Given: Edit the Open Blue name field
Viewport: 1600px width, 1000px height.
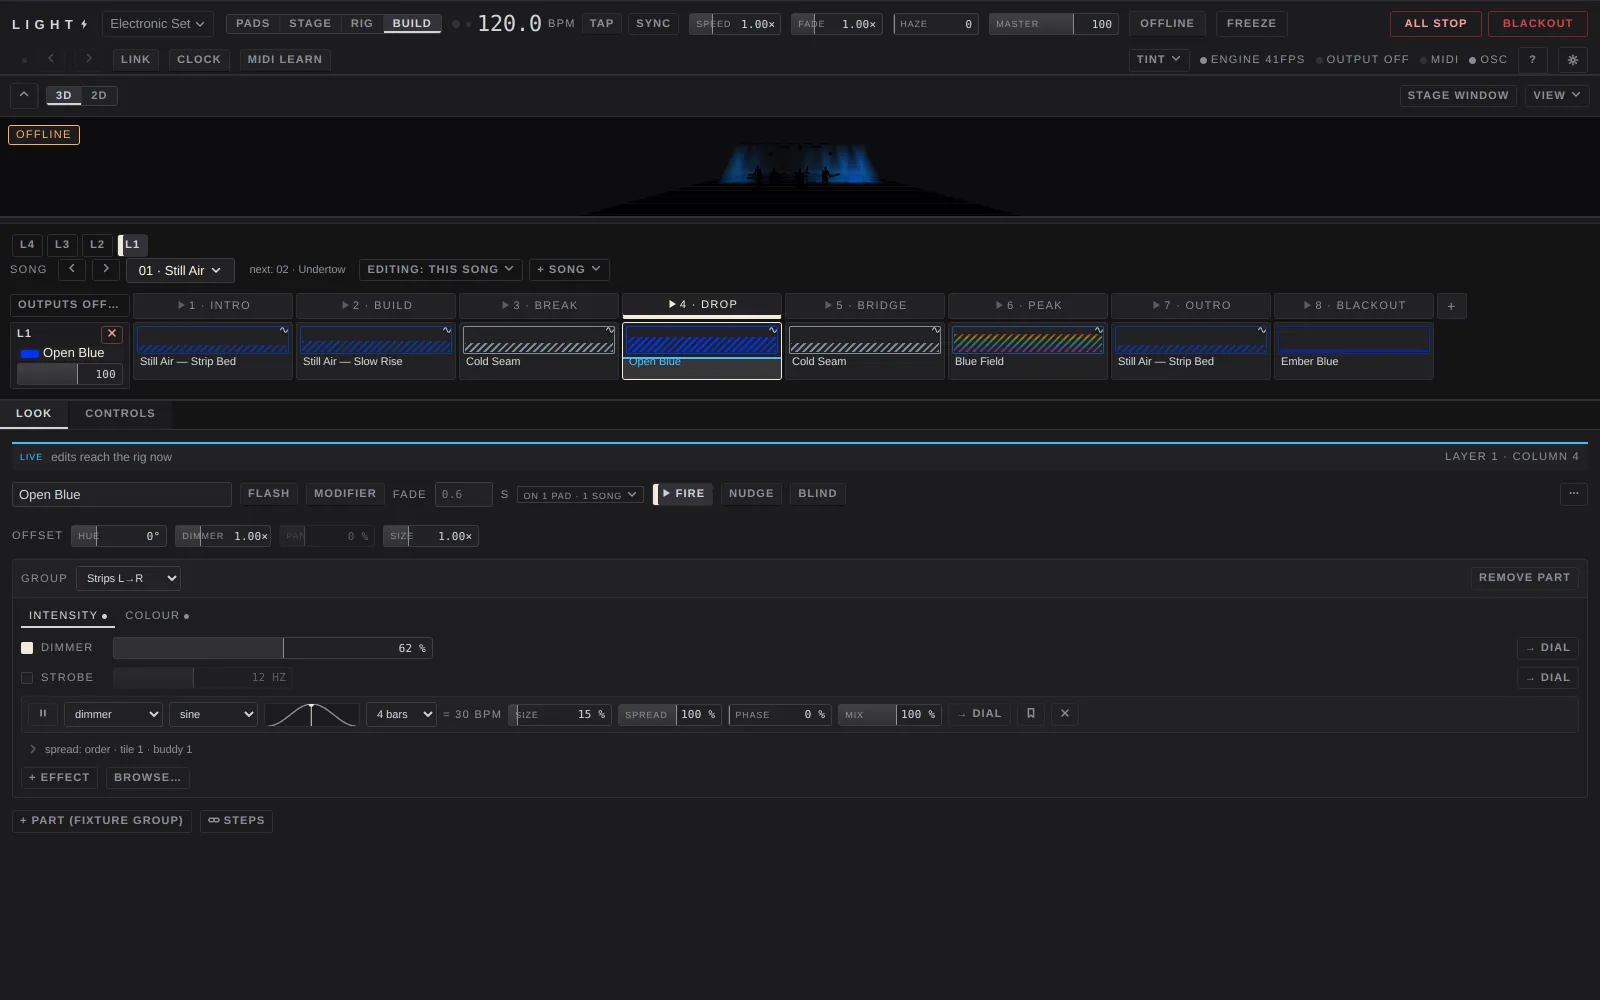Looking at the screenshot, I should pos(122,495).
